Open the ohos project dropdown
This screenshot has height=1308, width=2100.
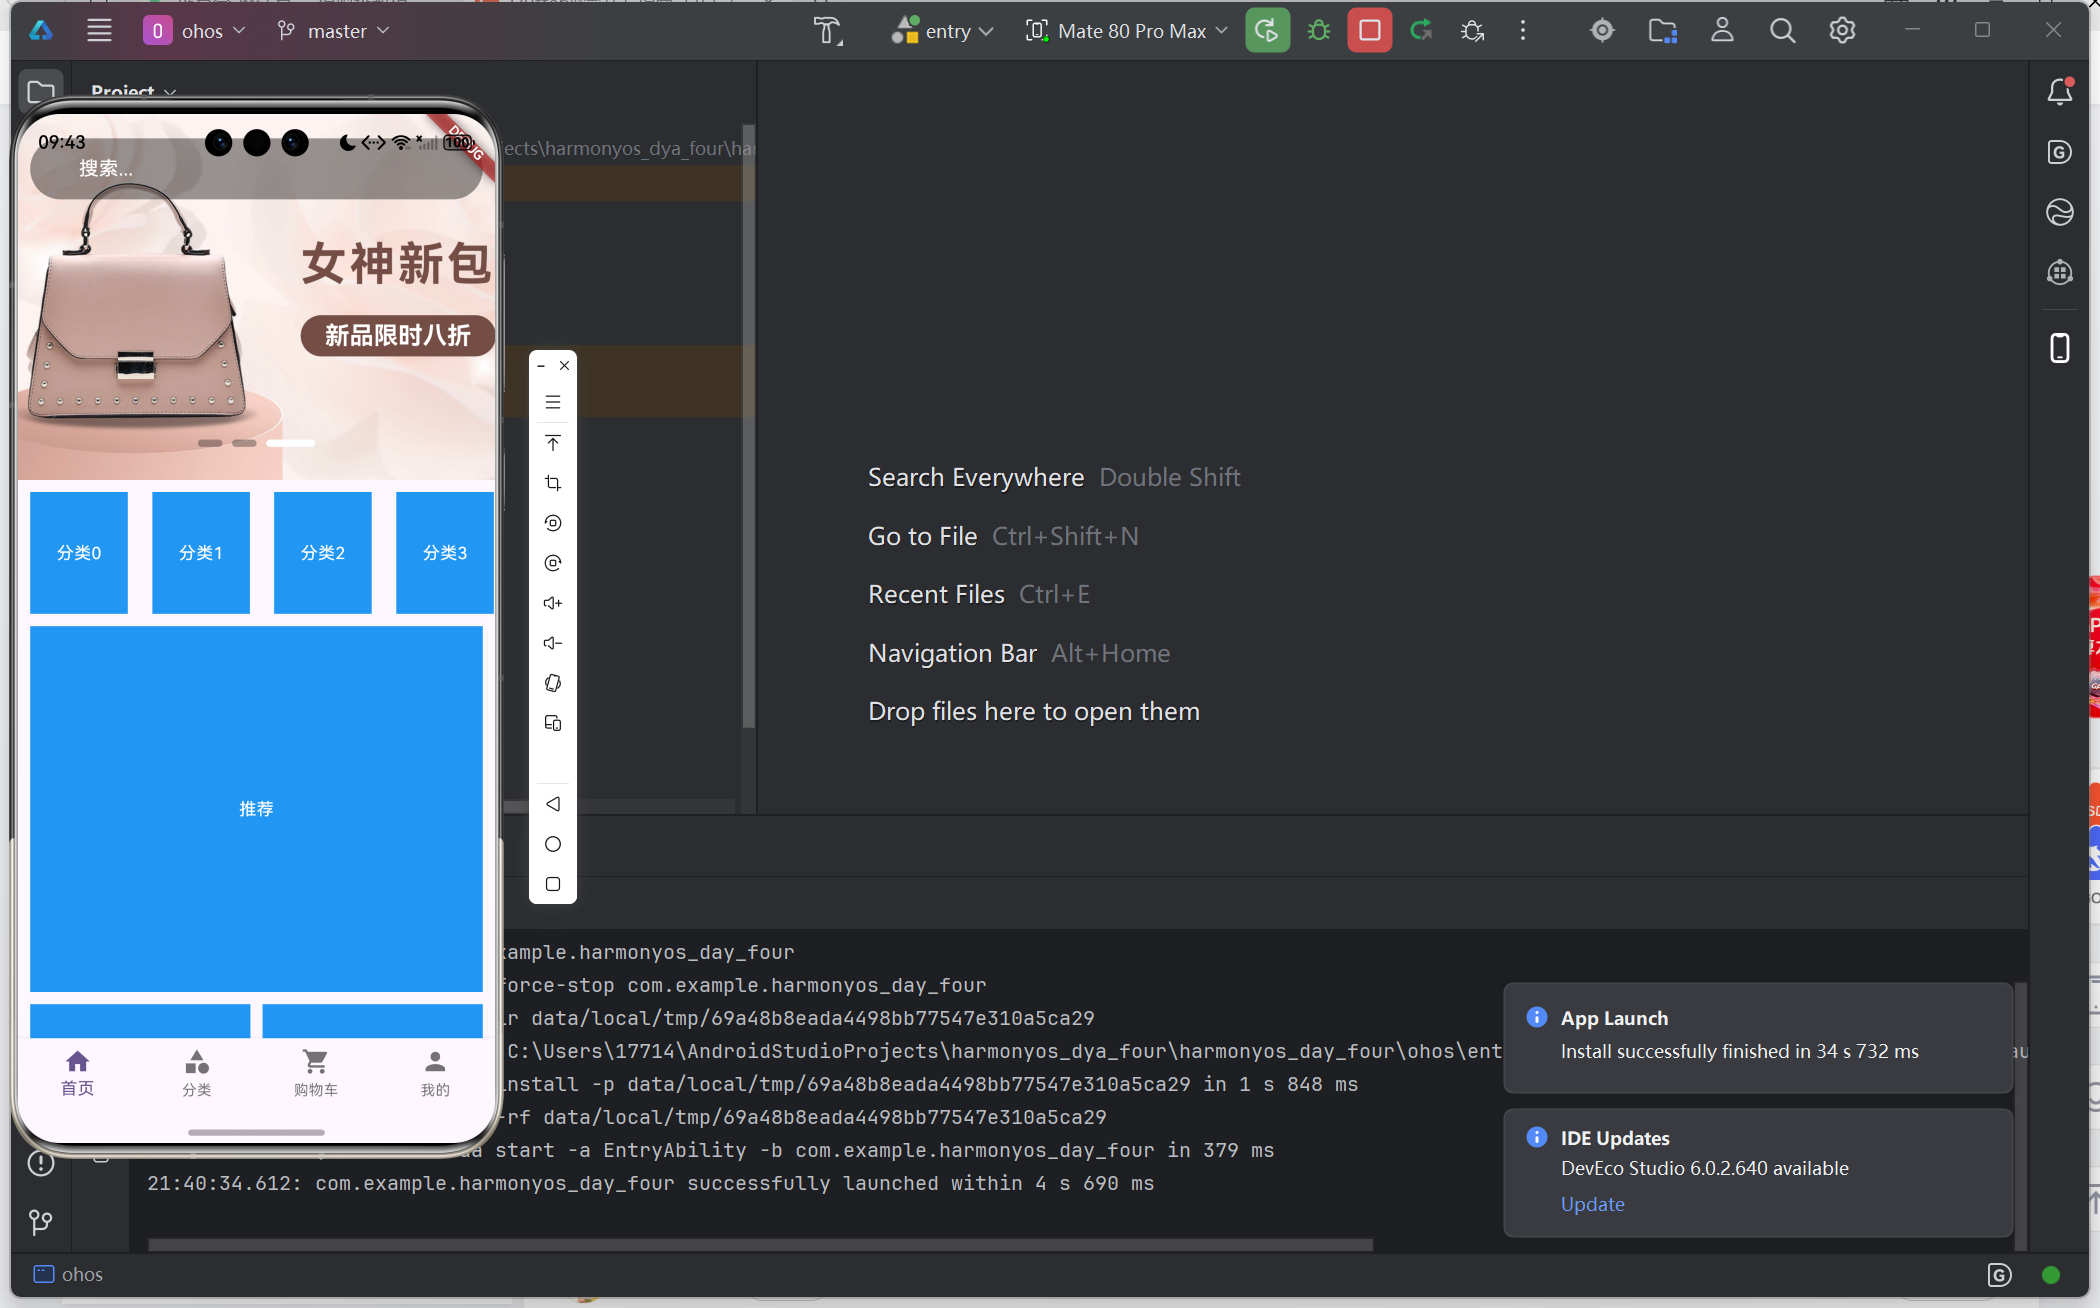194,31
